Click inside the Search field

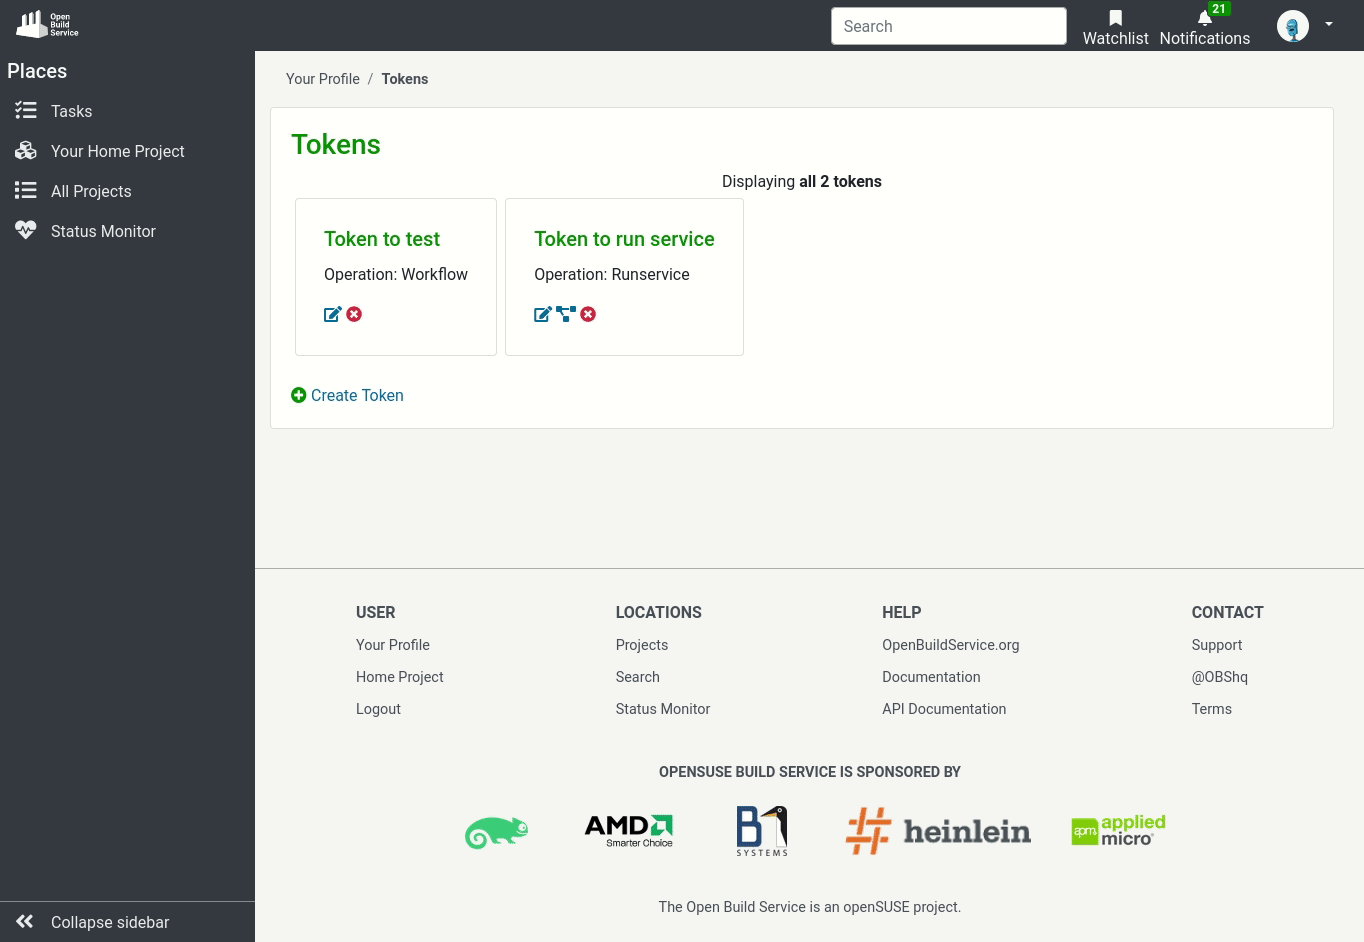coord(948,26)
